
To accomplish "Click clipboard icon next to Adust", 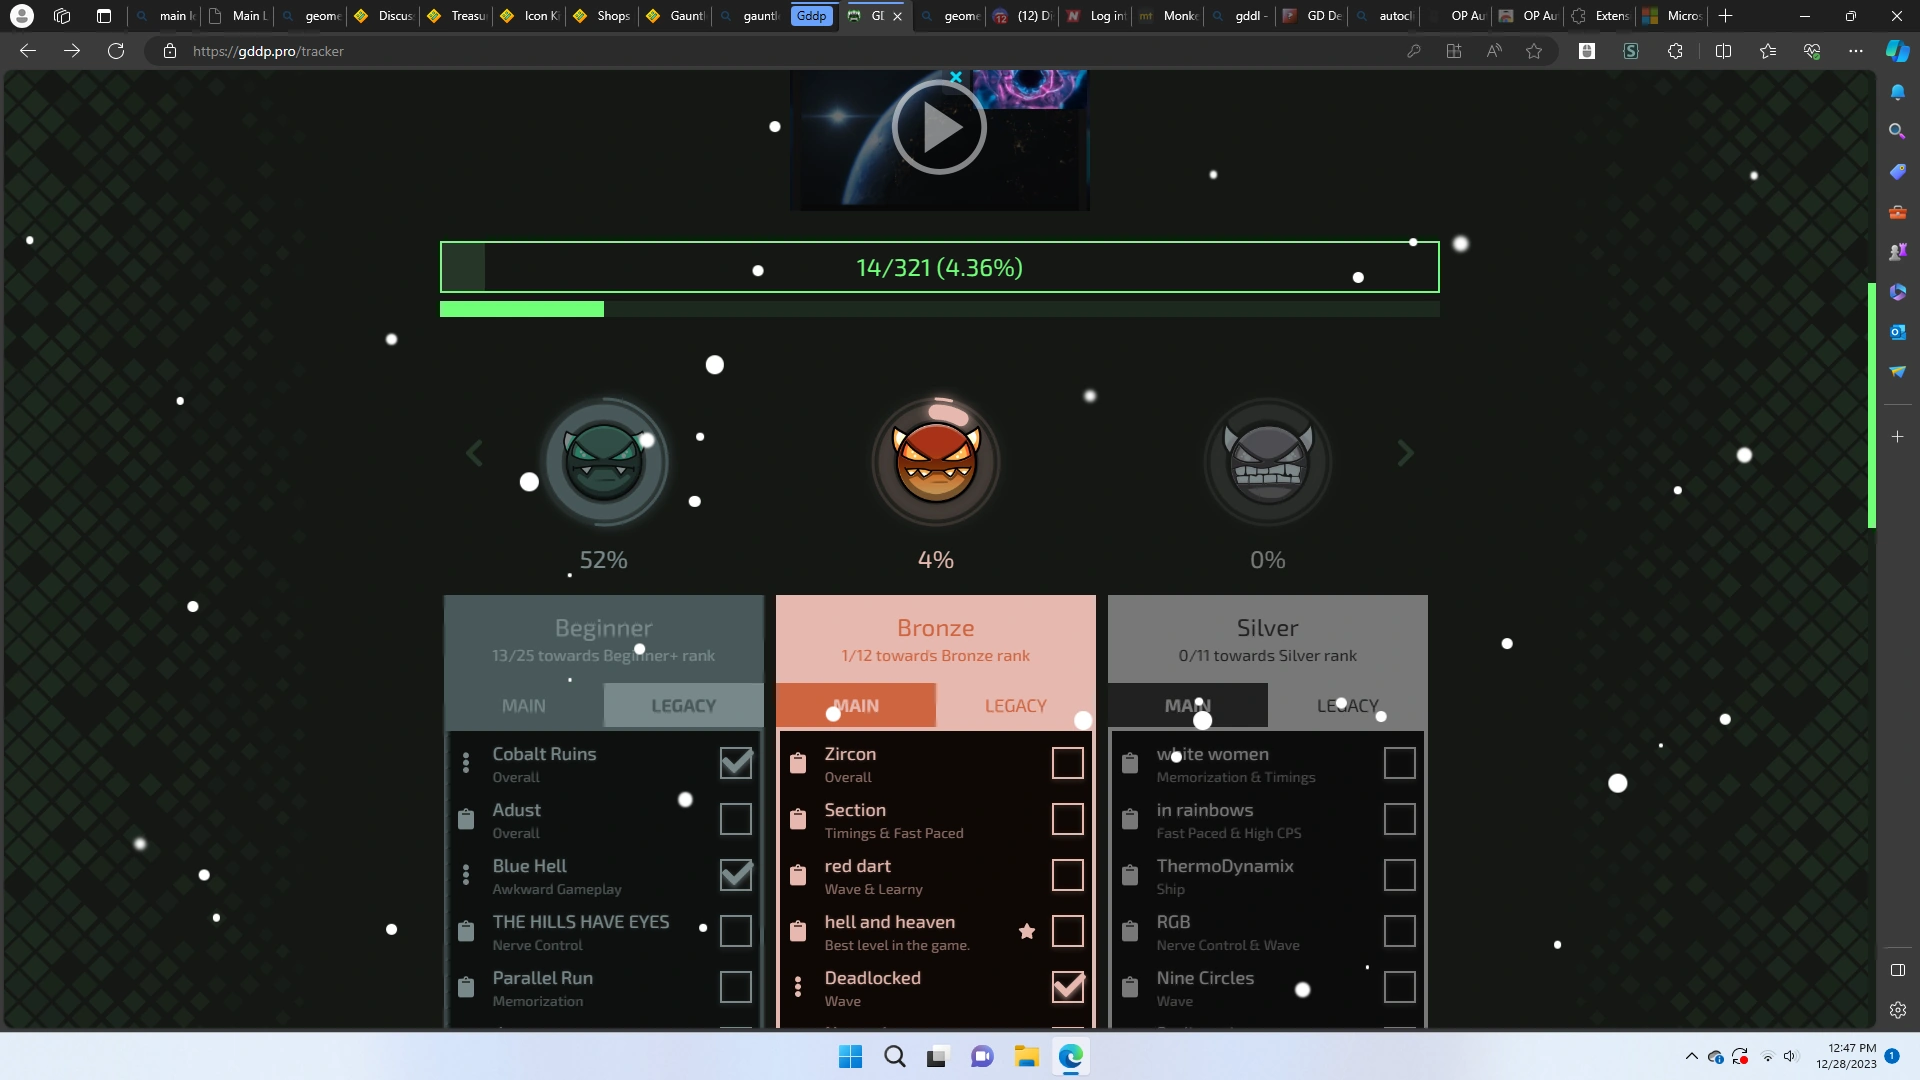I will tap(466, 819).
